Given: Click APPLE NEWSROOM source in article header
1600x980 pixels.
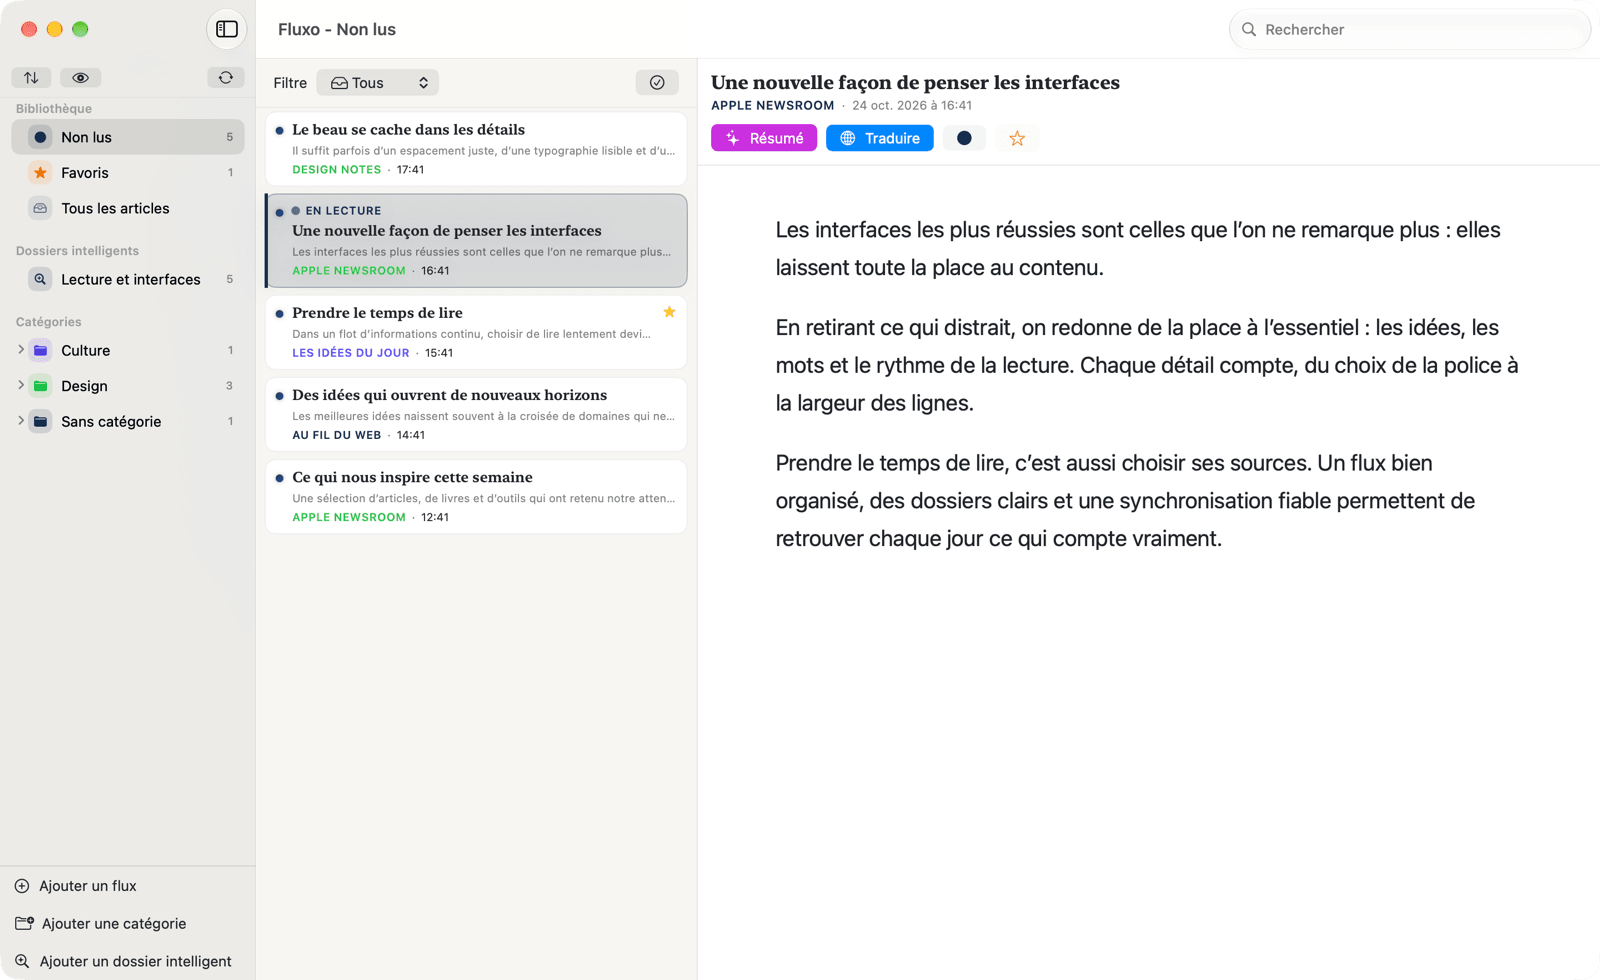Looking at the screenshot, I should [x=772, y=105].
